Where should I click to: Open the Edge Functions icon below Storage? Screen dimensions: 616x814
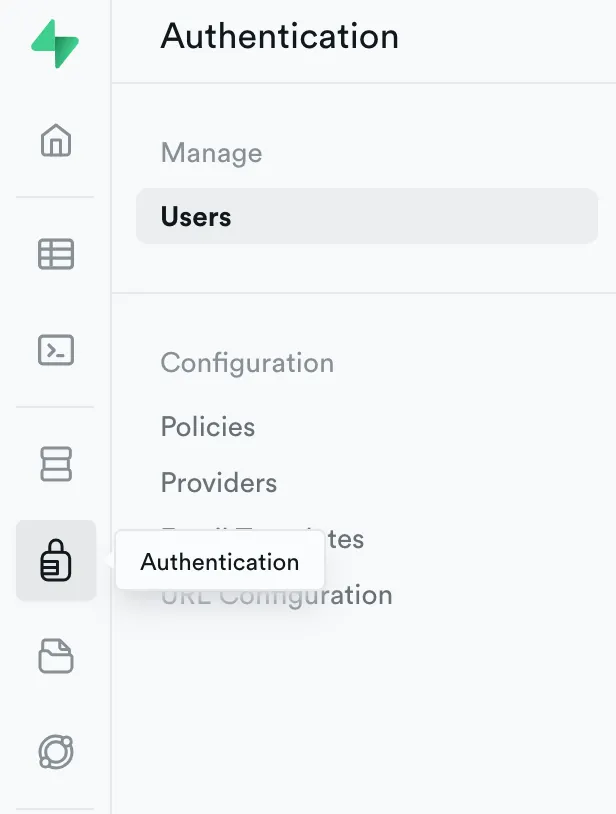tap(56, 751)
